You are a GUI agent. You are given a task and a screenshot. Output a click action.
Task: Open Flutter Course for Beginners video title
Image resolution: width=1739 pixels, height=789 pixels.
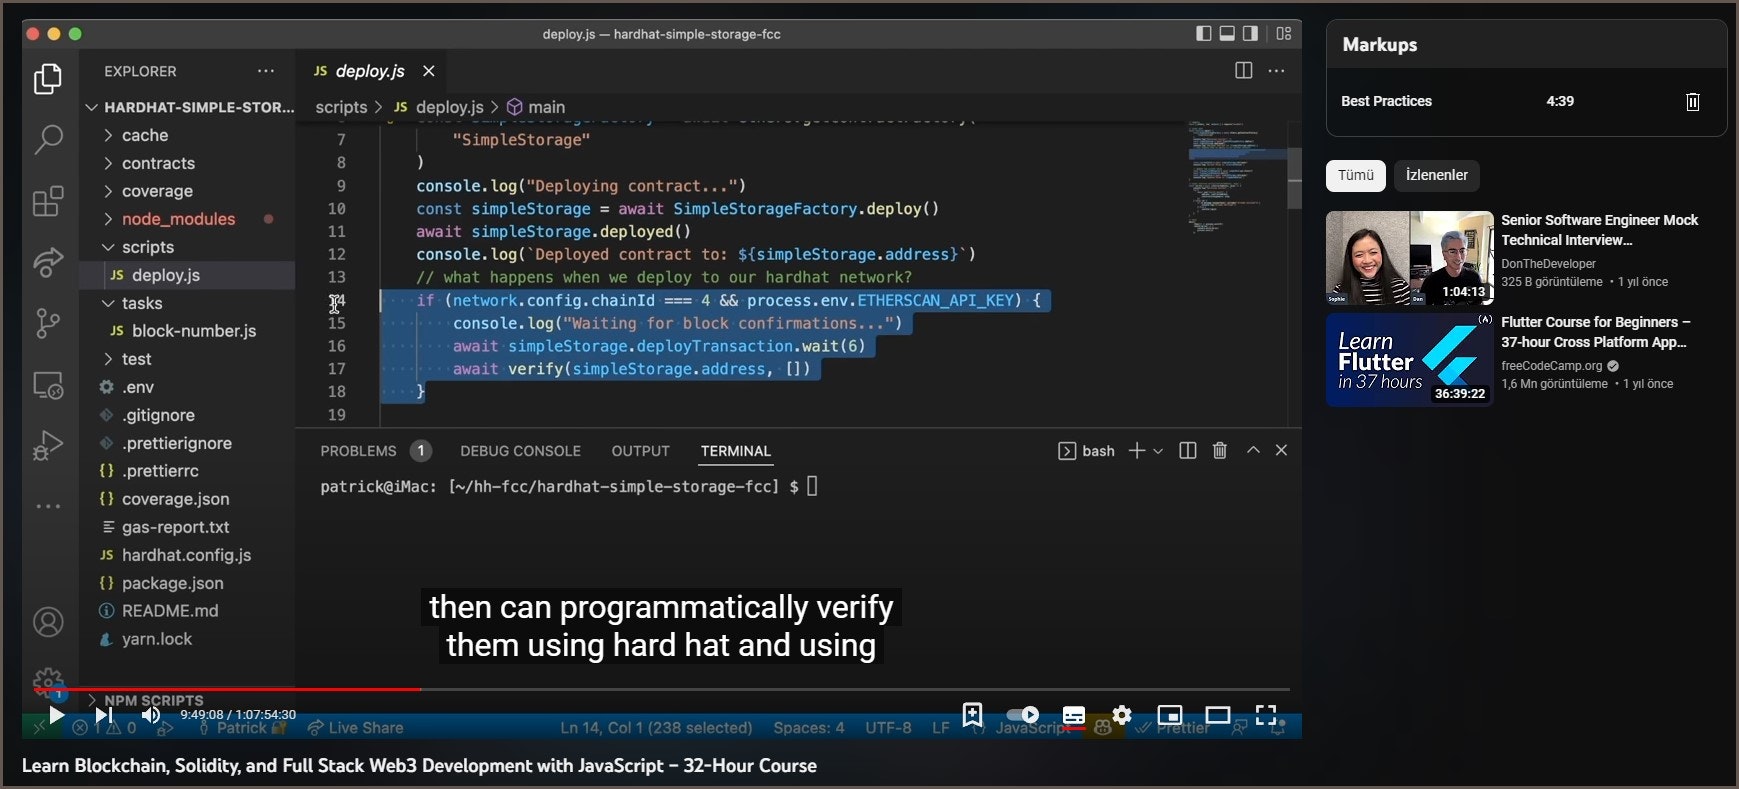pos(1595,332)
